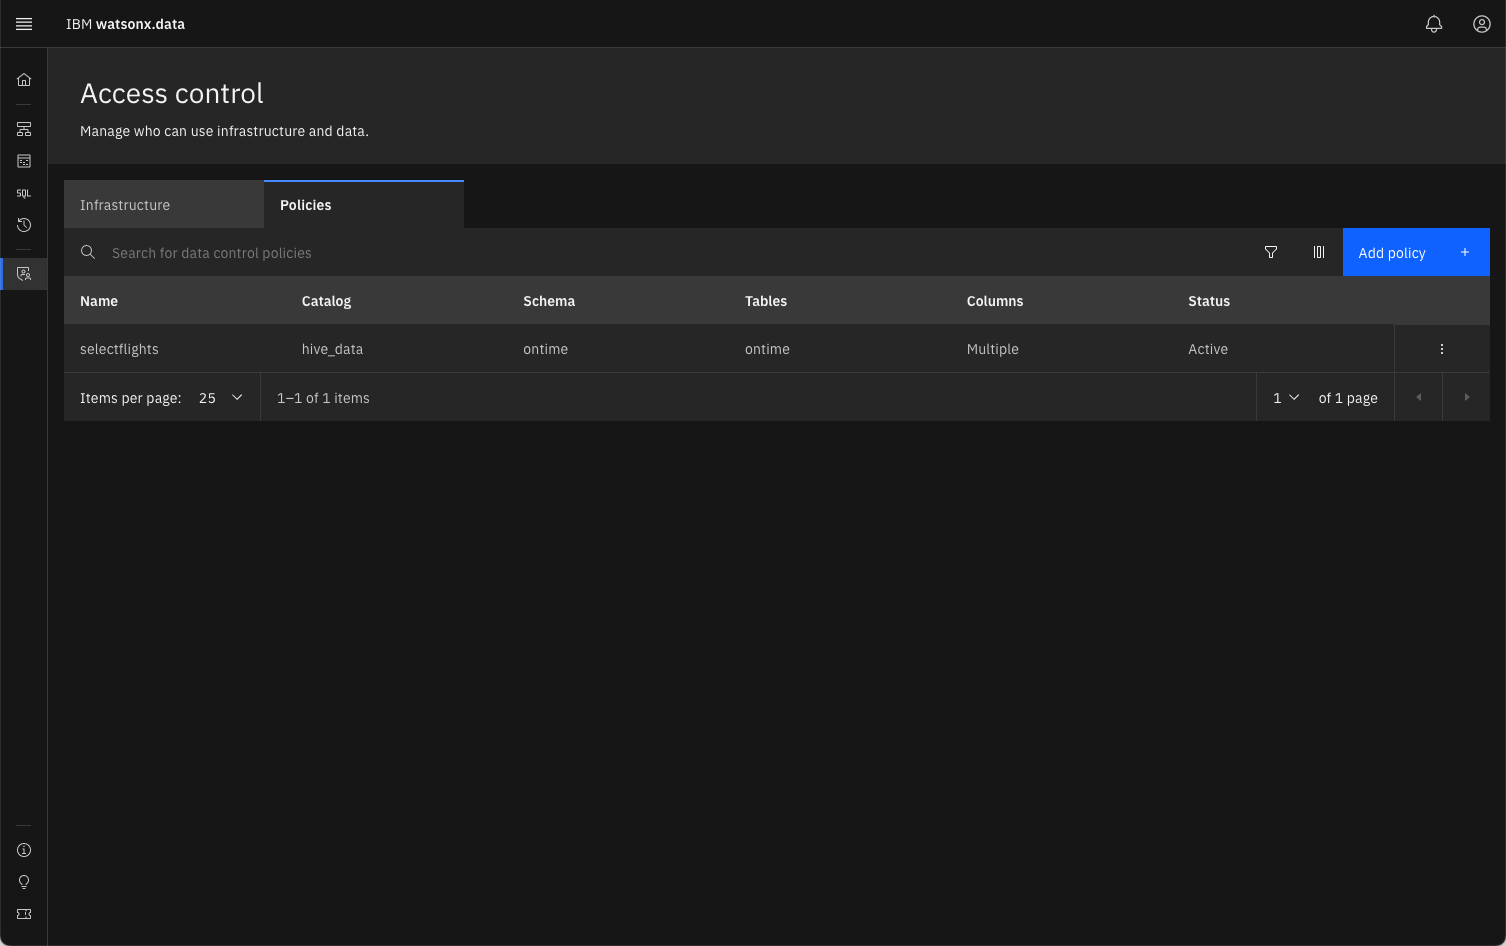Open the hamburger navigation menu
The image size is (1506, 946).
[x=24, y=24]
